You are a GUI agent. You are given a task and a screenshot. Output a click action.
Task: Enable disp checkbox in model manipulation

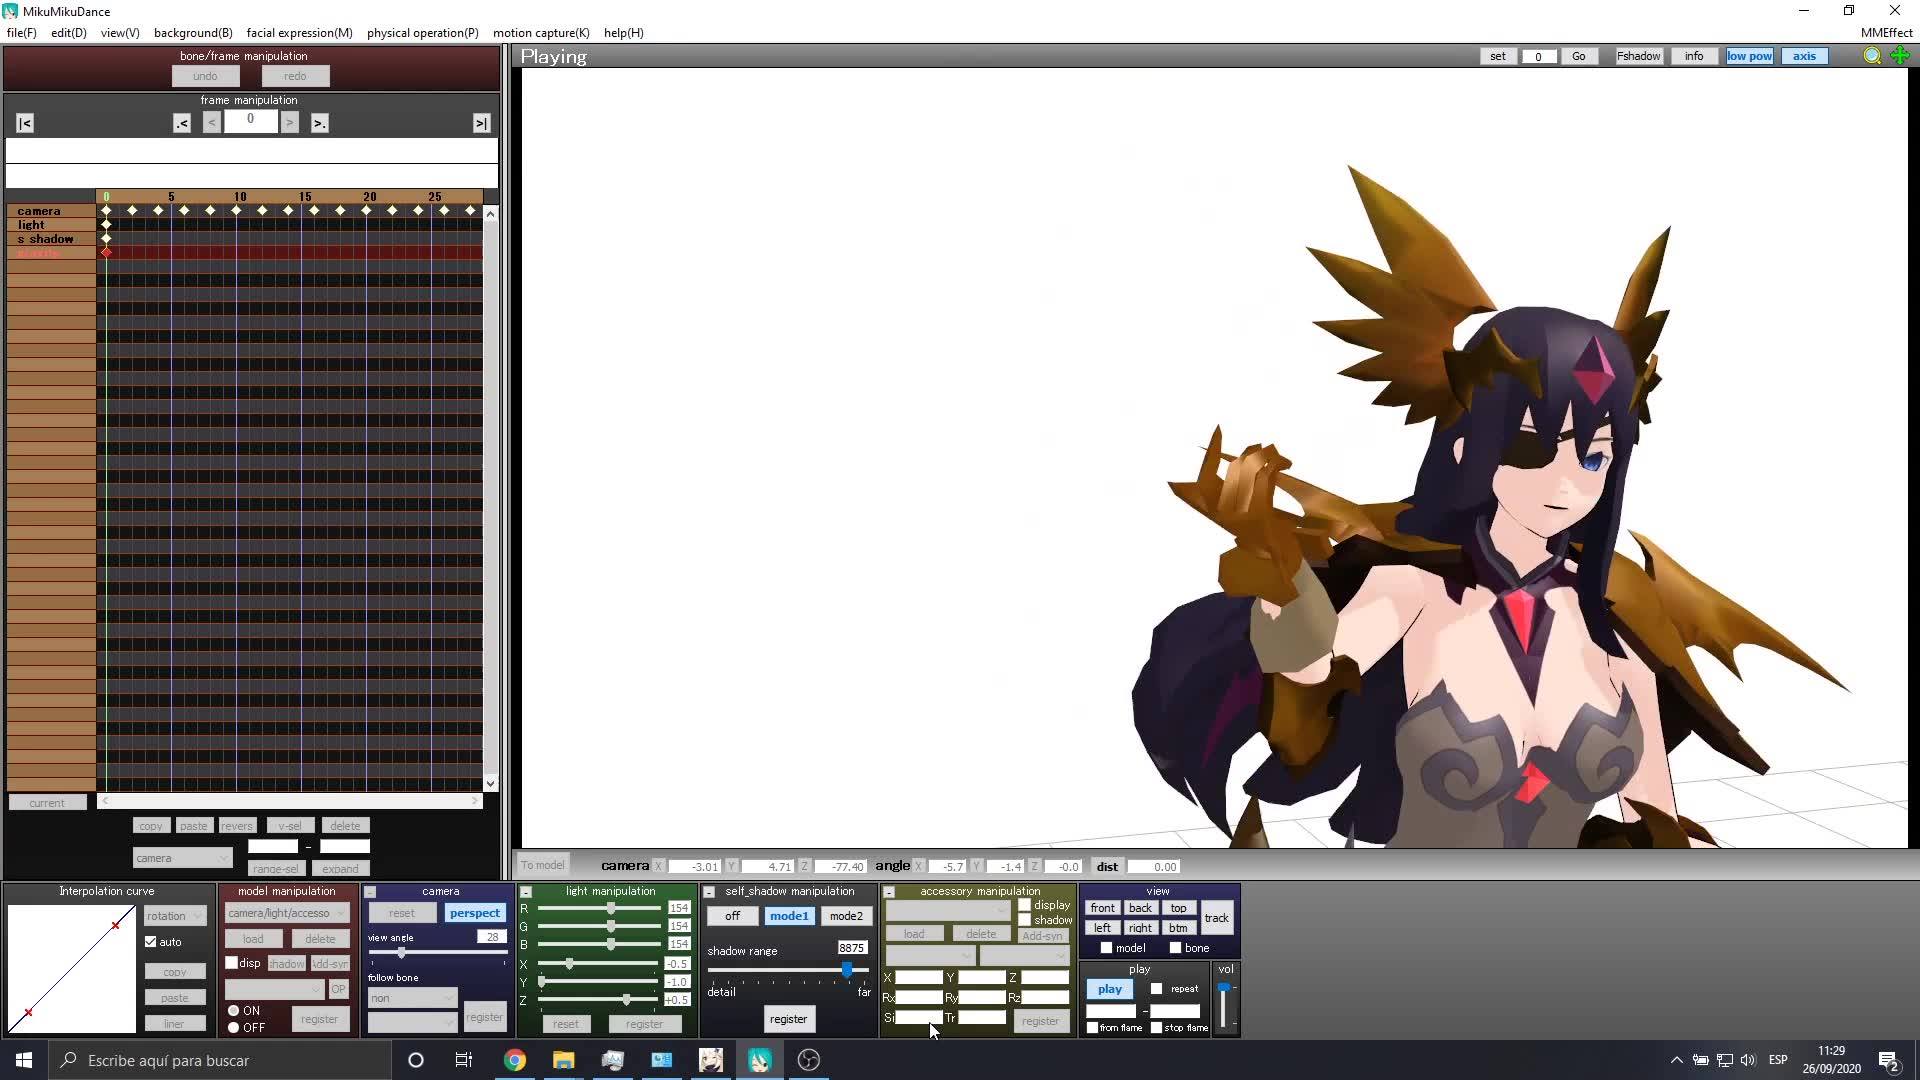[x=232, y=963]
